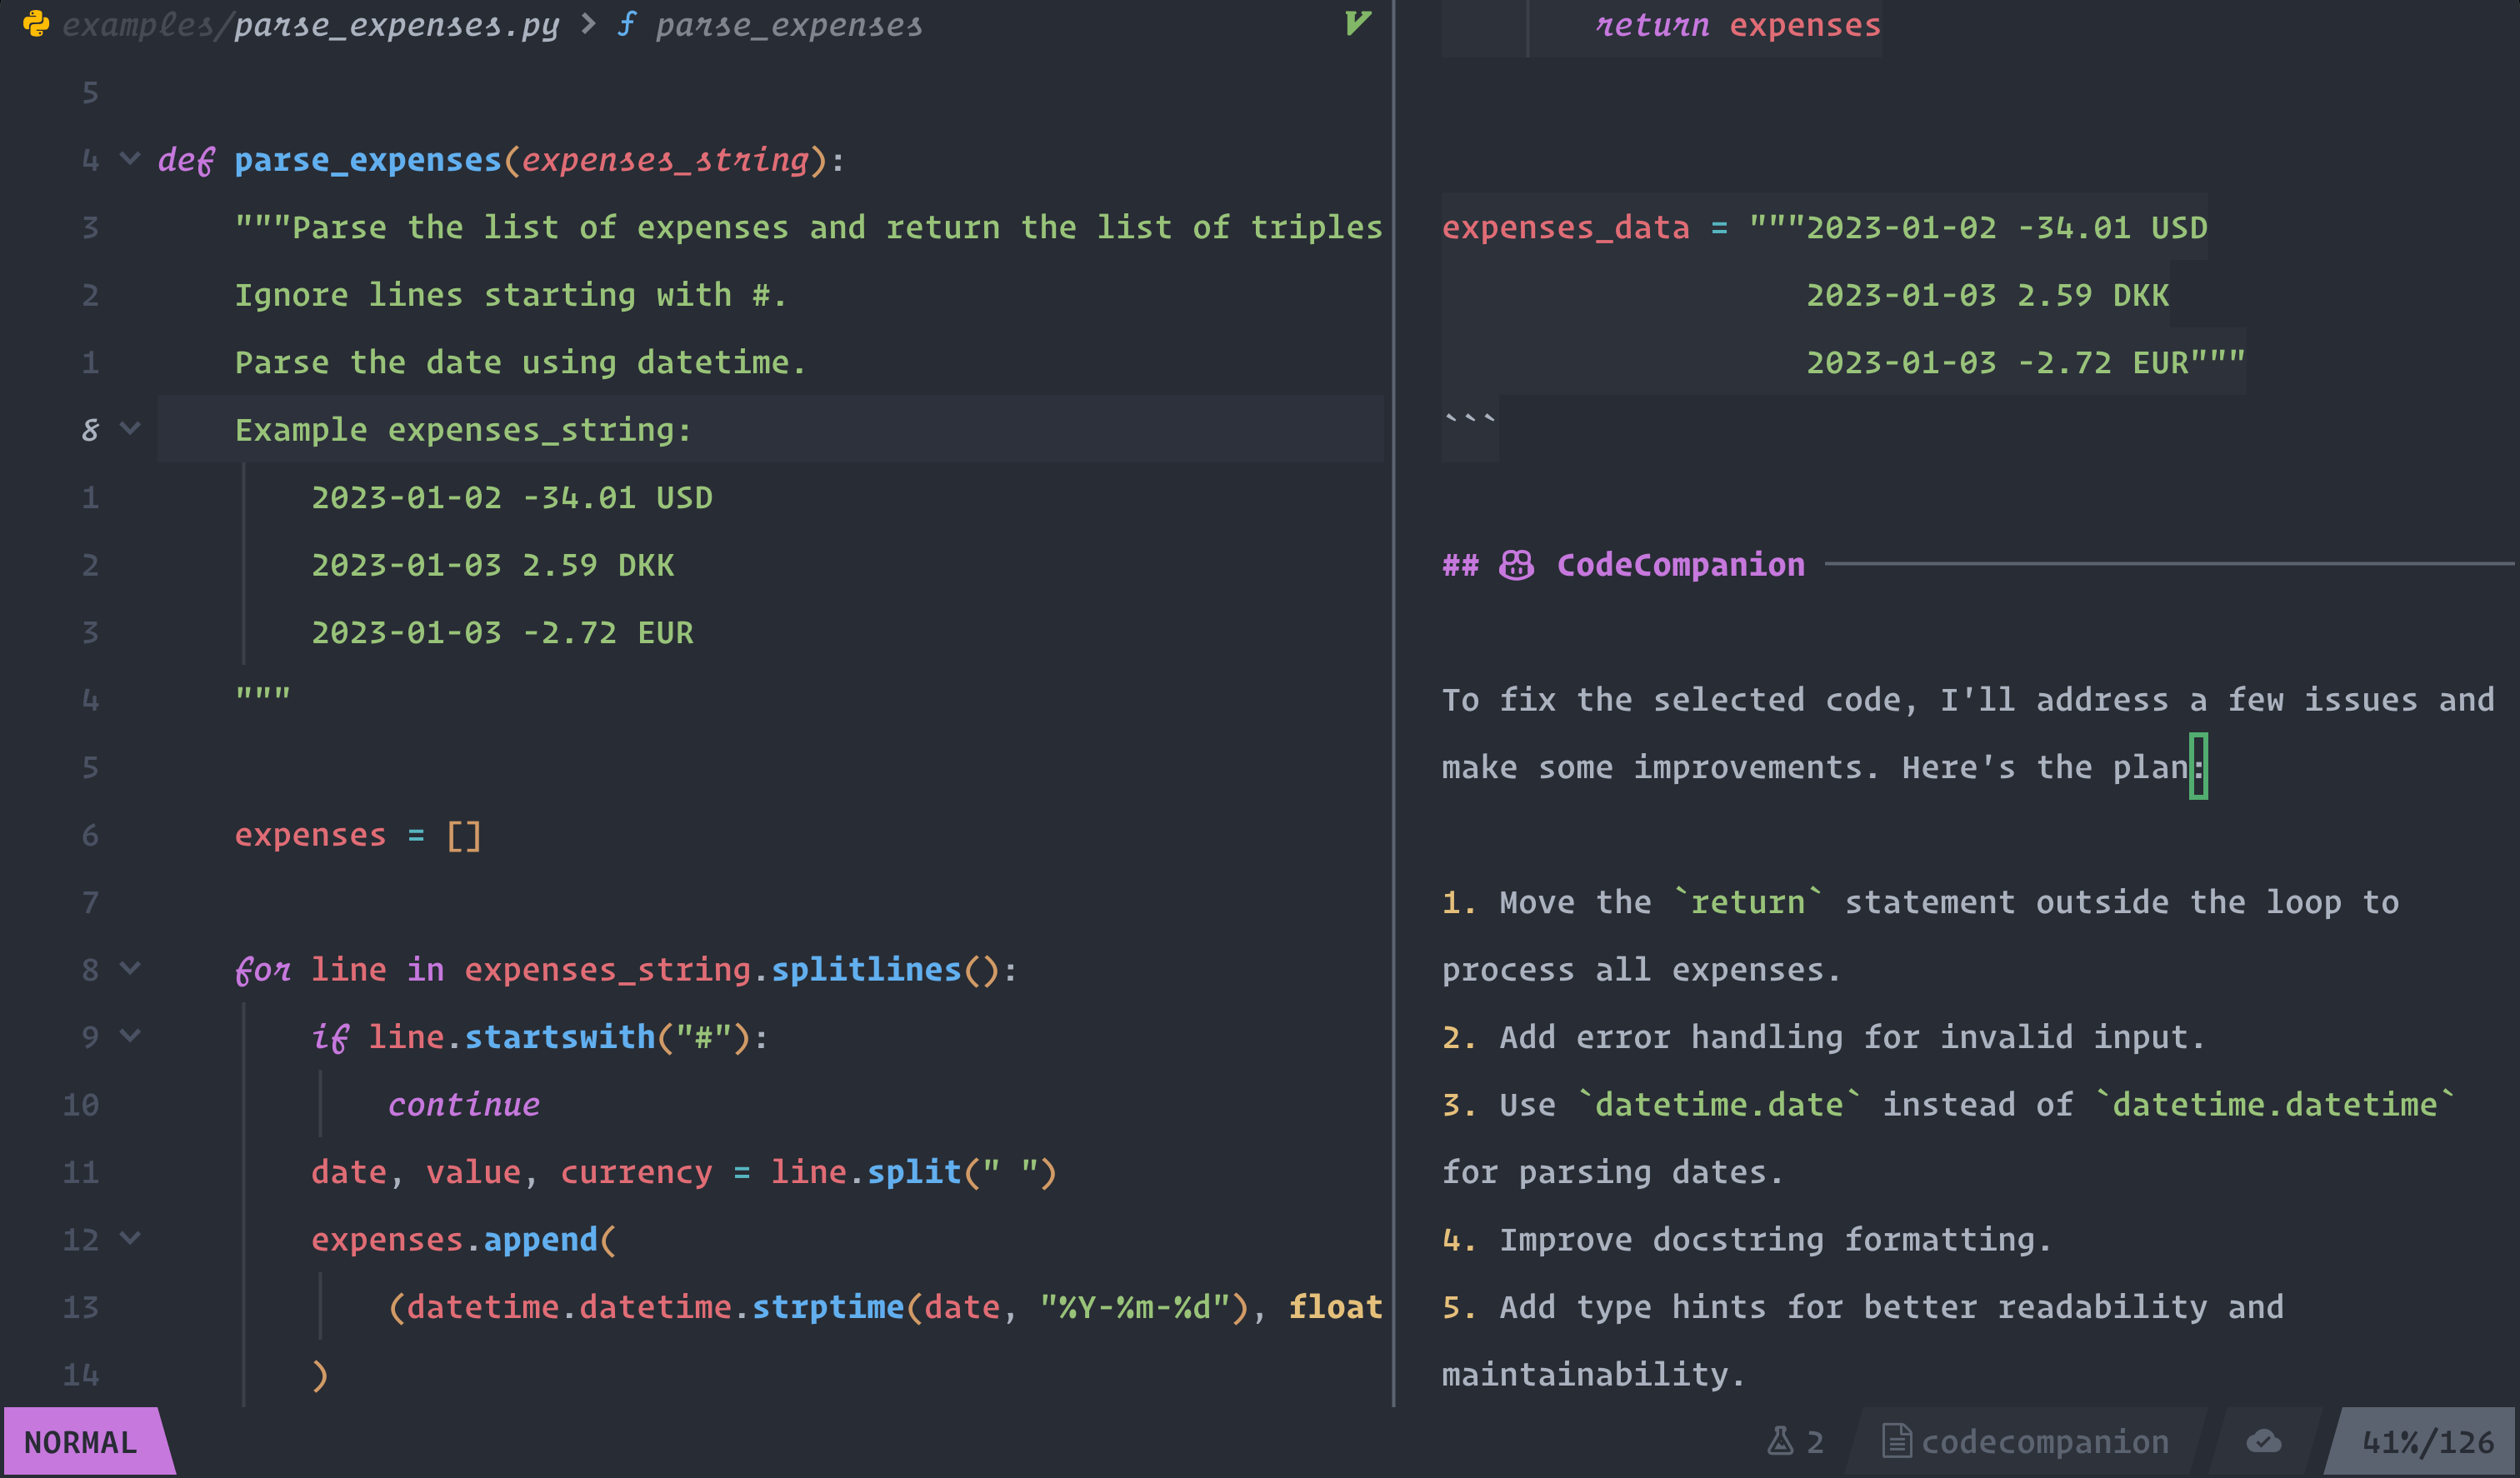The image size is (2520, 1478).
Task: Collapse the for loop fold chevron
Action: coord(130,969)
